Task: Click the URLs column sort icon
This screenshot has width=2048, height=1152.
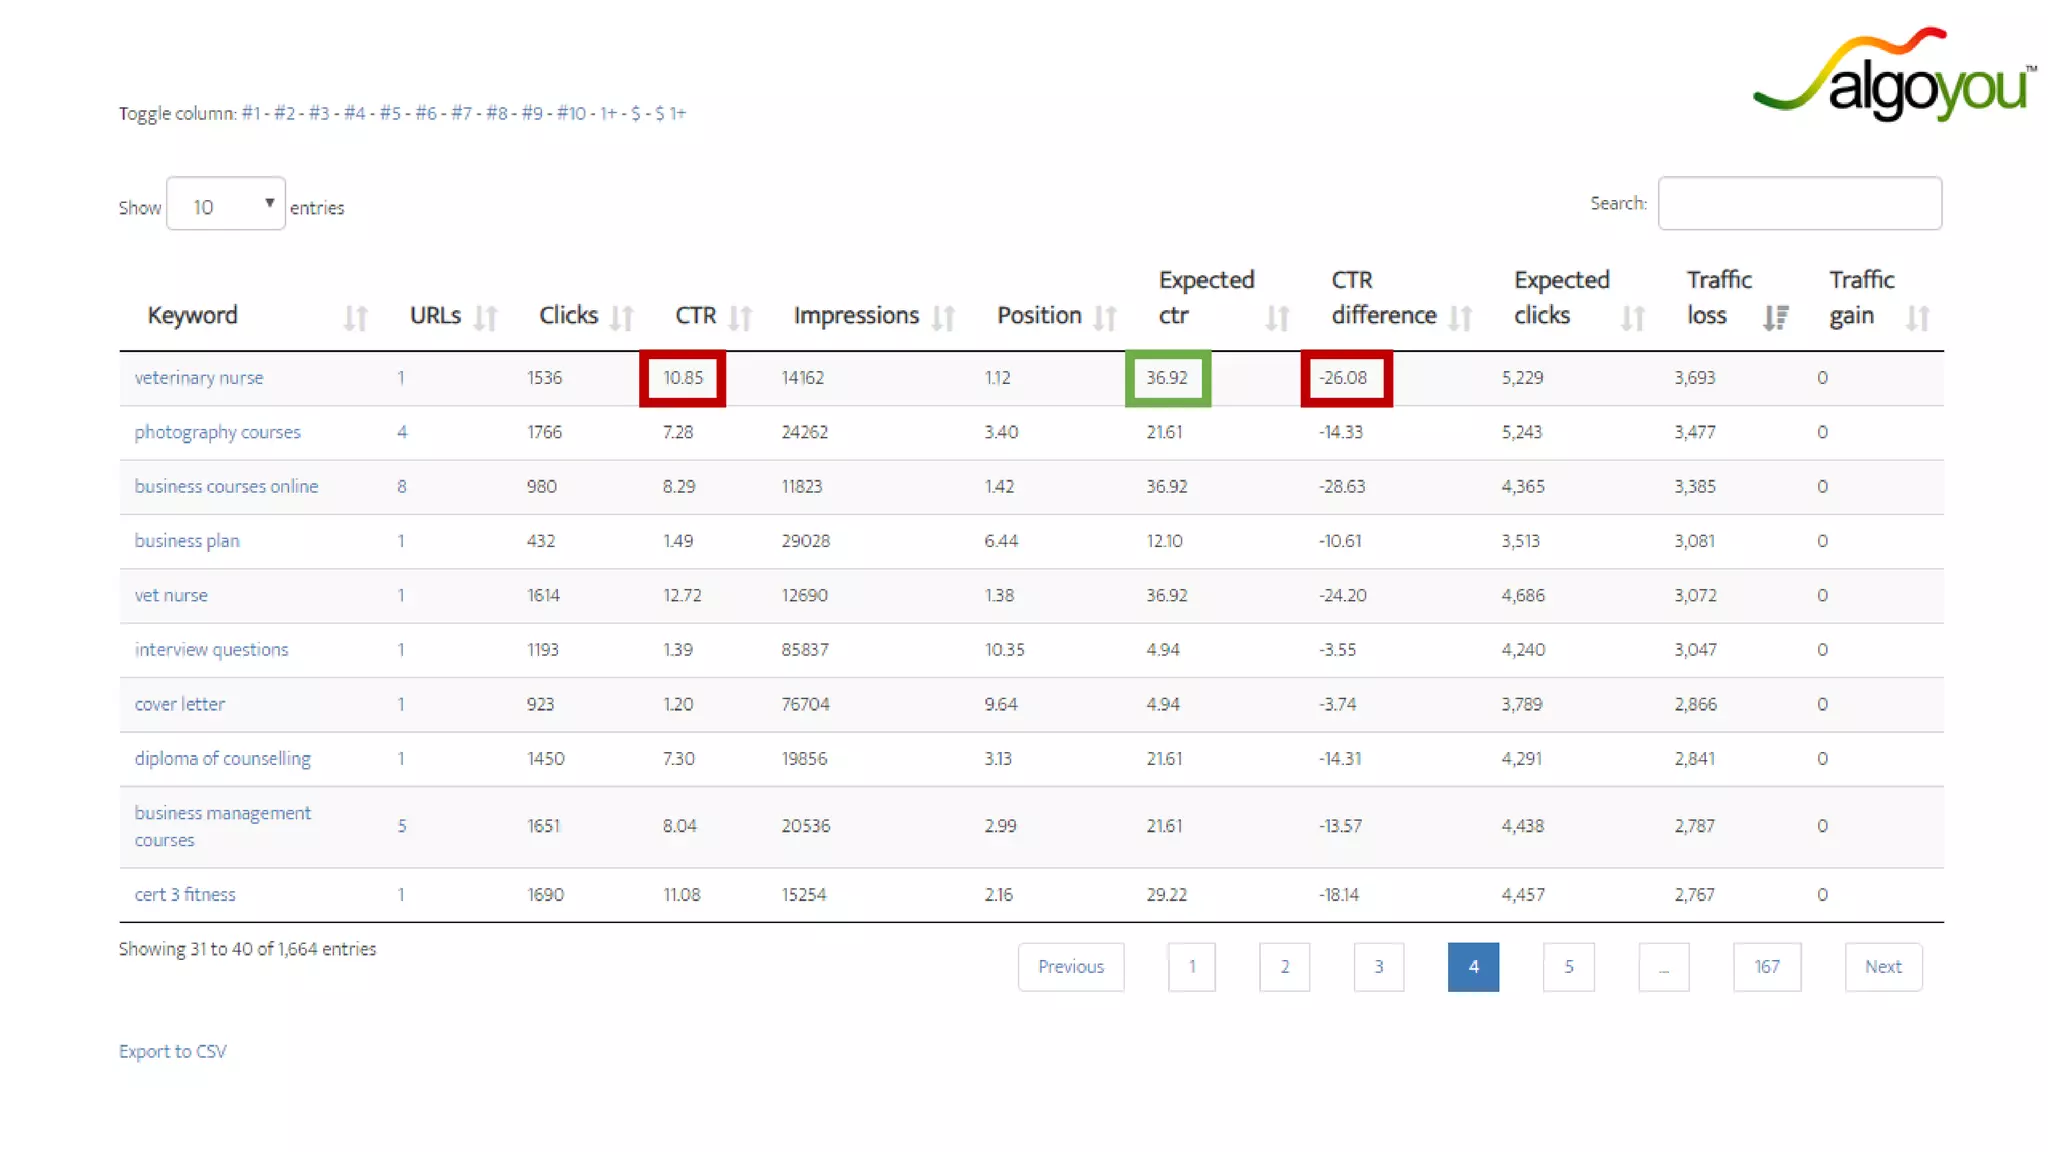Action: point(485,318)
